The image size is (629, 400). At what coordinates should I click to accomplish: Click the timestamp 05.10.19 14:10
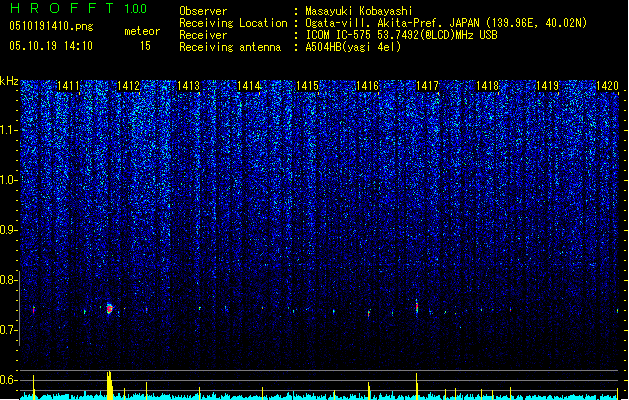pyautogui.click(x=51, y=46)
